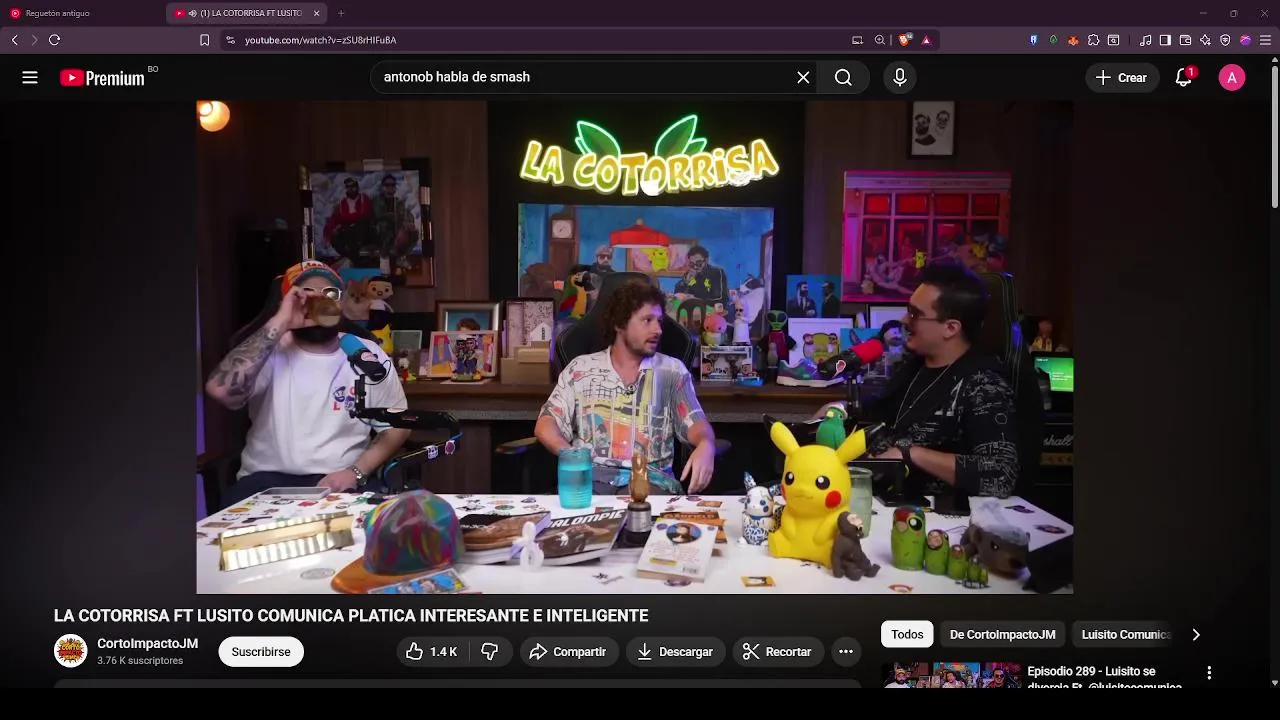Start voice search with the microphone
The height and width of the screenshot is (720, 1280).
[x=900, y=77]
